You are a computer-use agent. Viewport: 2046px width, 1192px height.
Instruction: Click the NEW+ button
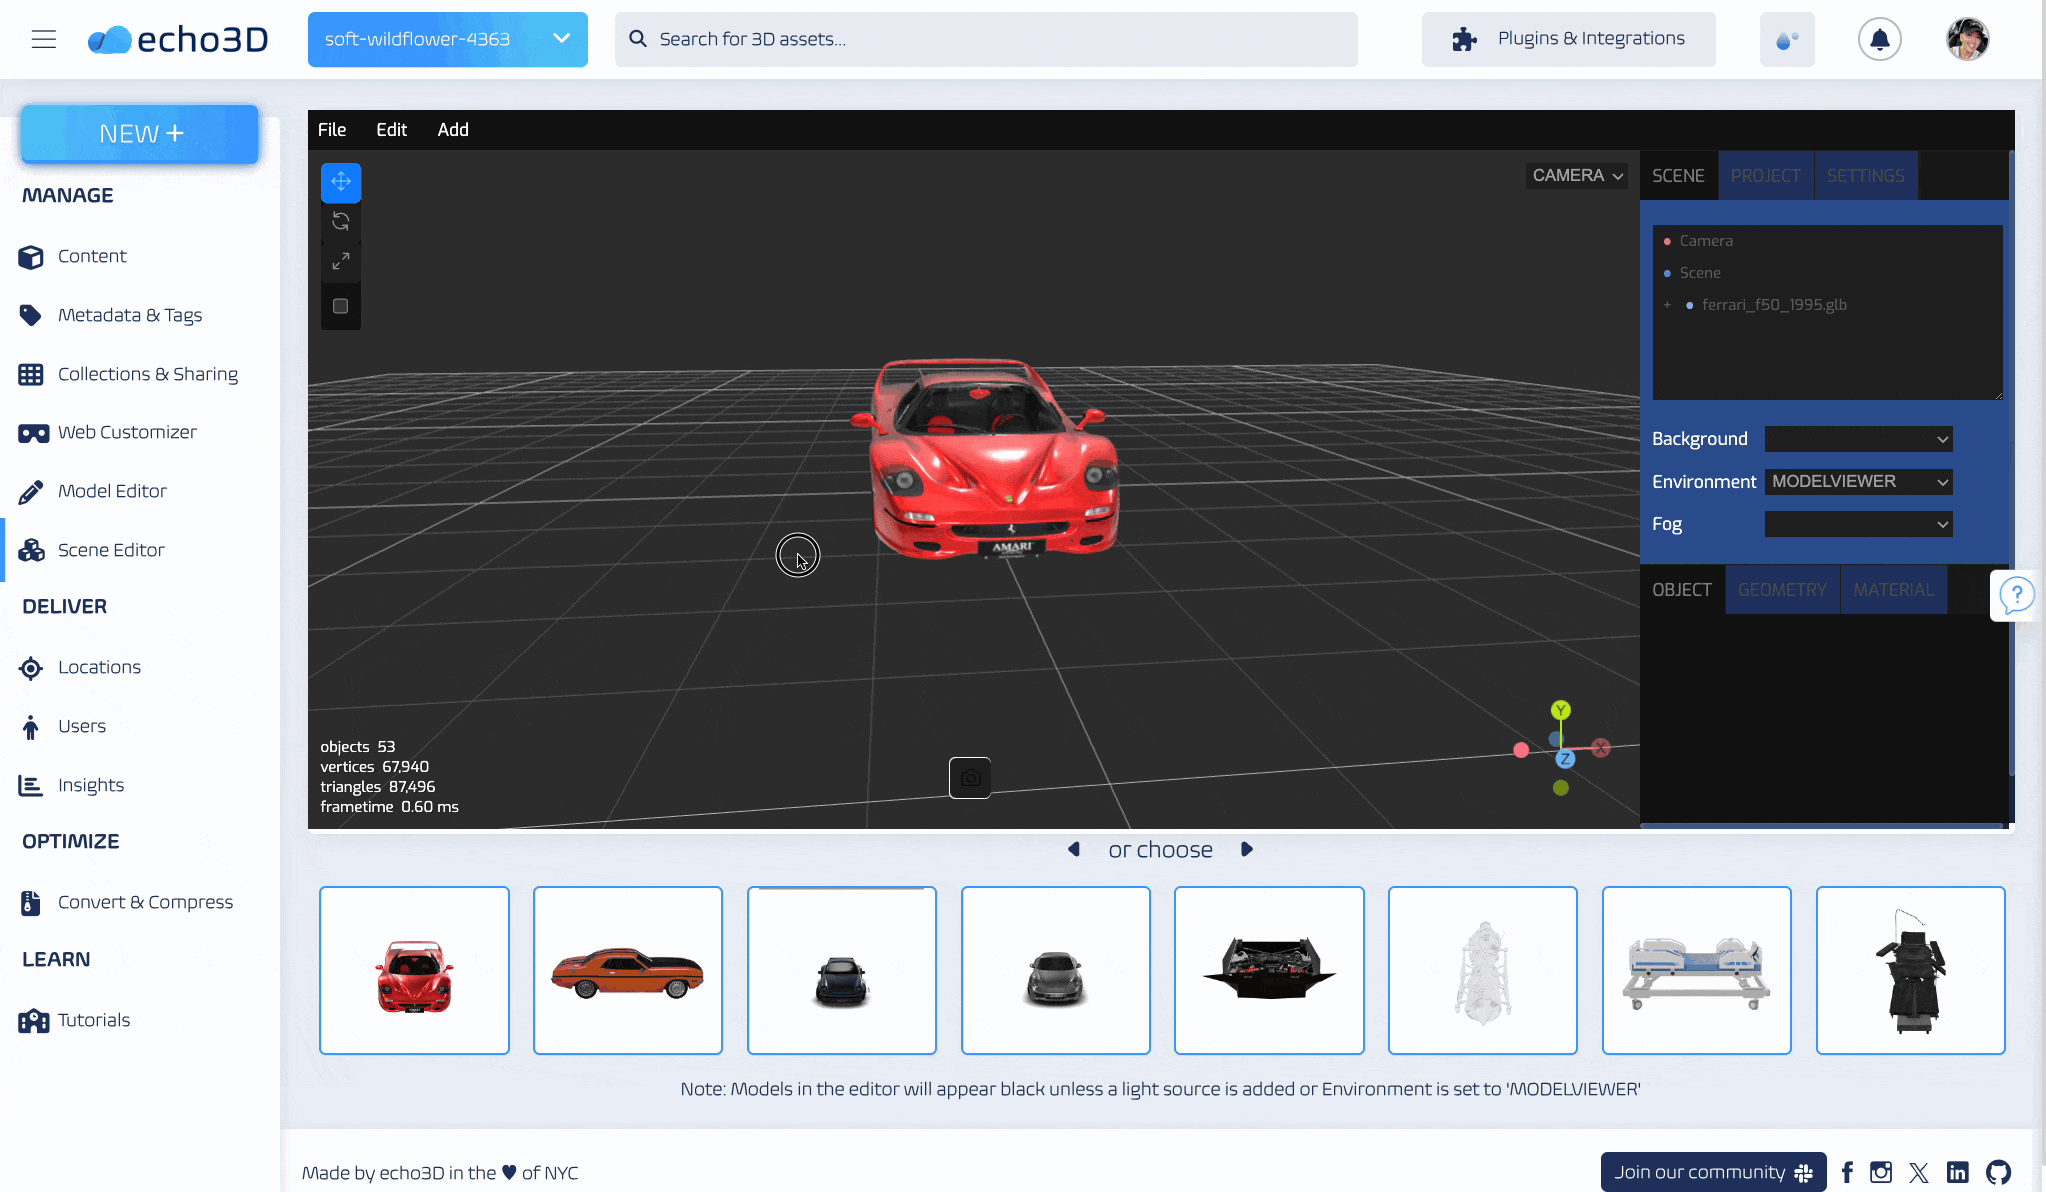(x=139, y=133)
